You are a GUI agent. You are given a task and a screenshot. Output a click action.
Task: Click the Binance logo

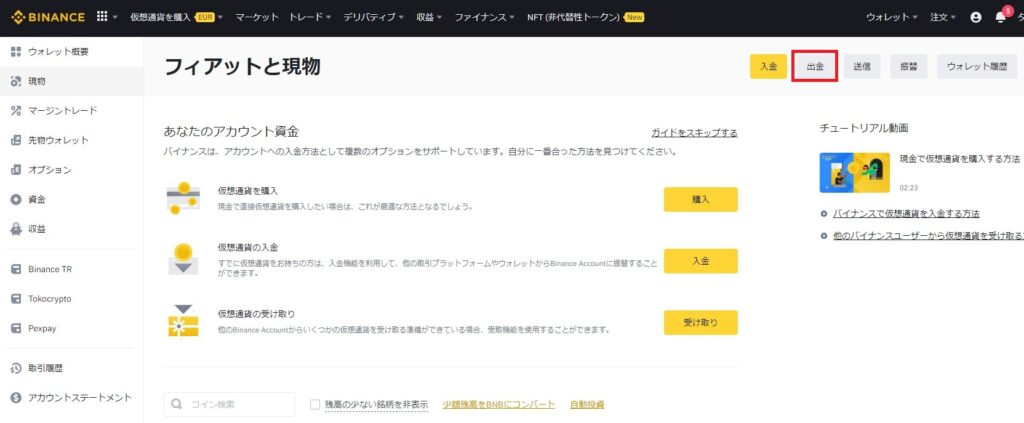(x=48, y=18)
